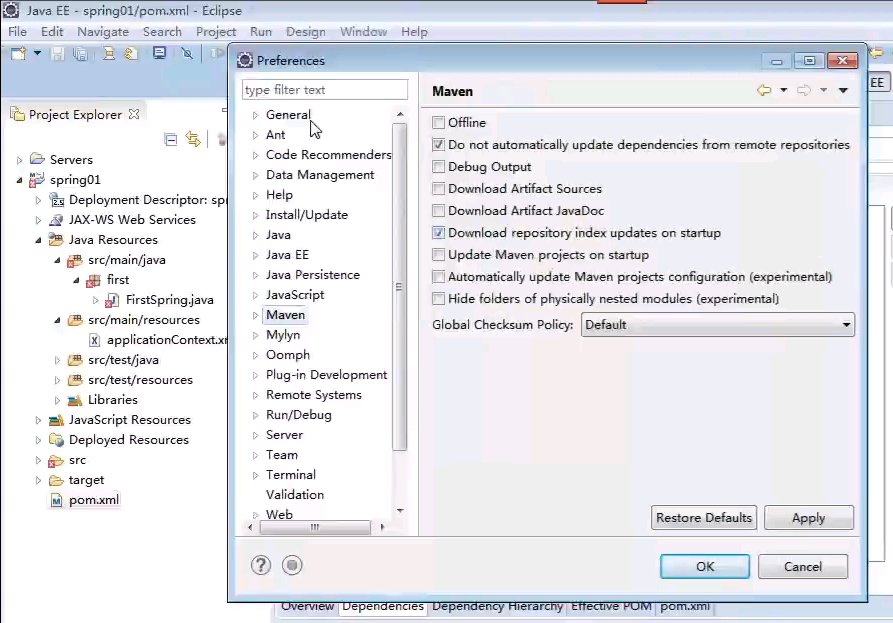The image size is (893, 623).
Task: Enable the Offline checkbox
Action: point(438,122)
